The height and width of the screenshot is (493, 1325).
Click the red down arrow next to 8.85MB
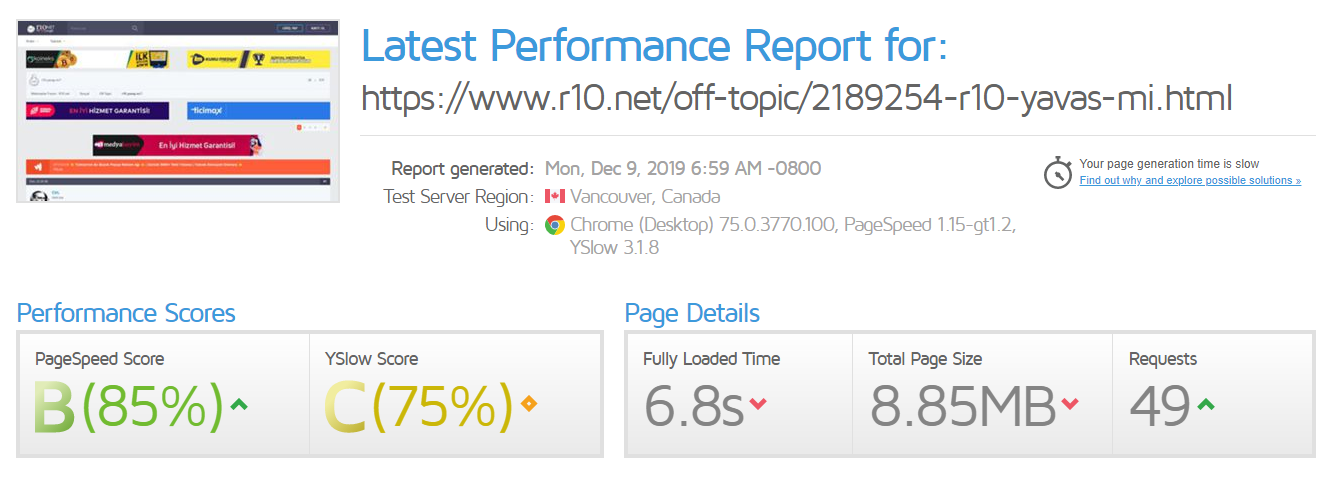pos(1070,404)
